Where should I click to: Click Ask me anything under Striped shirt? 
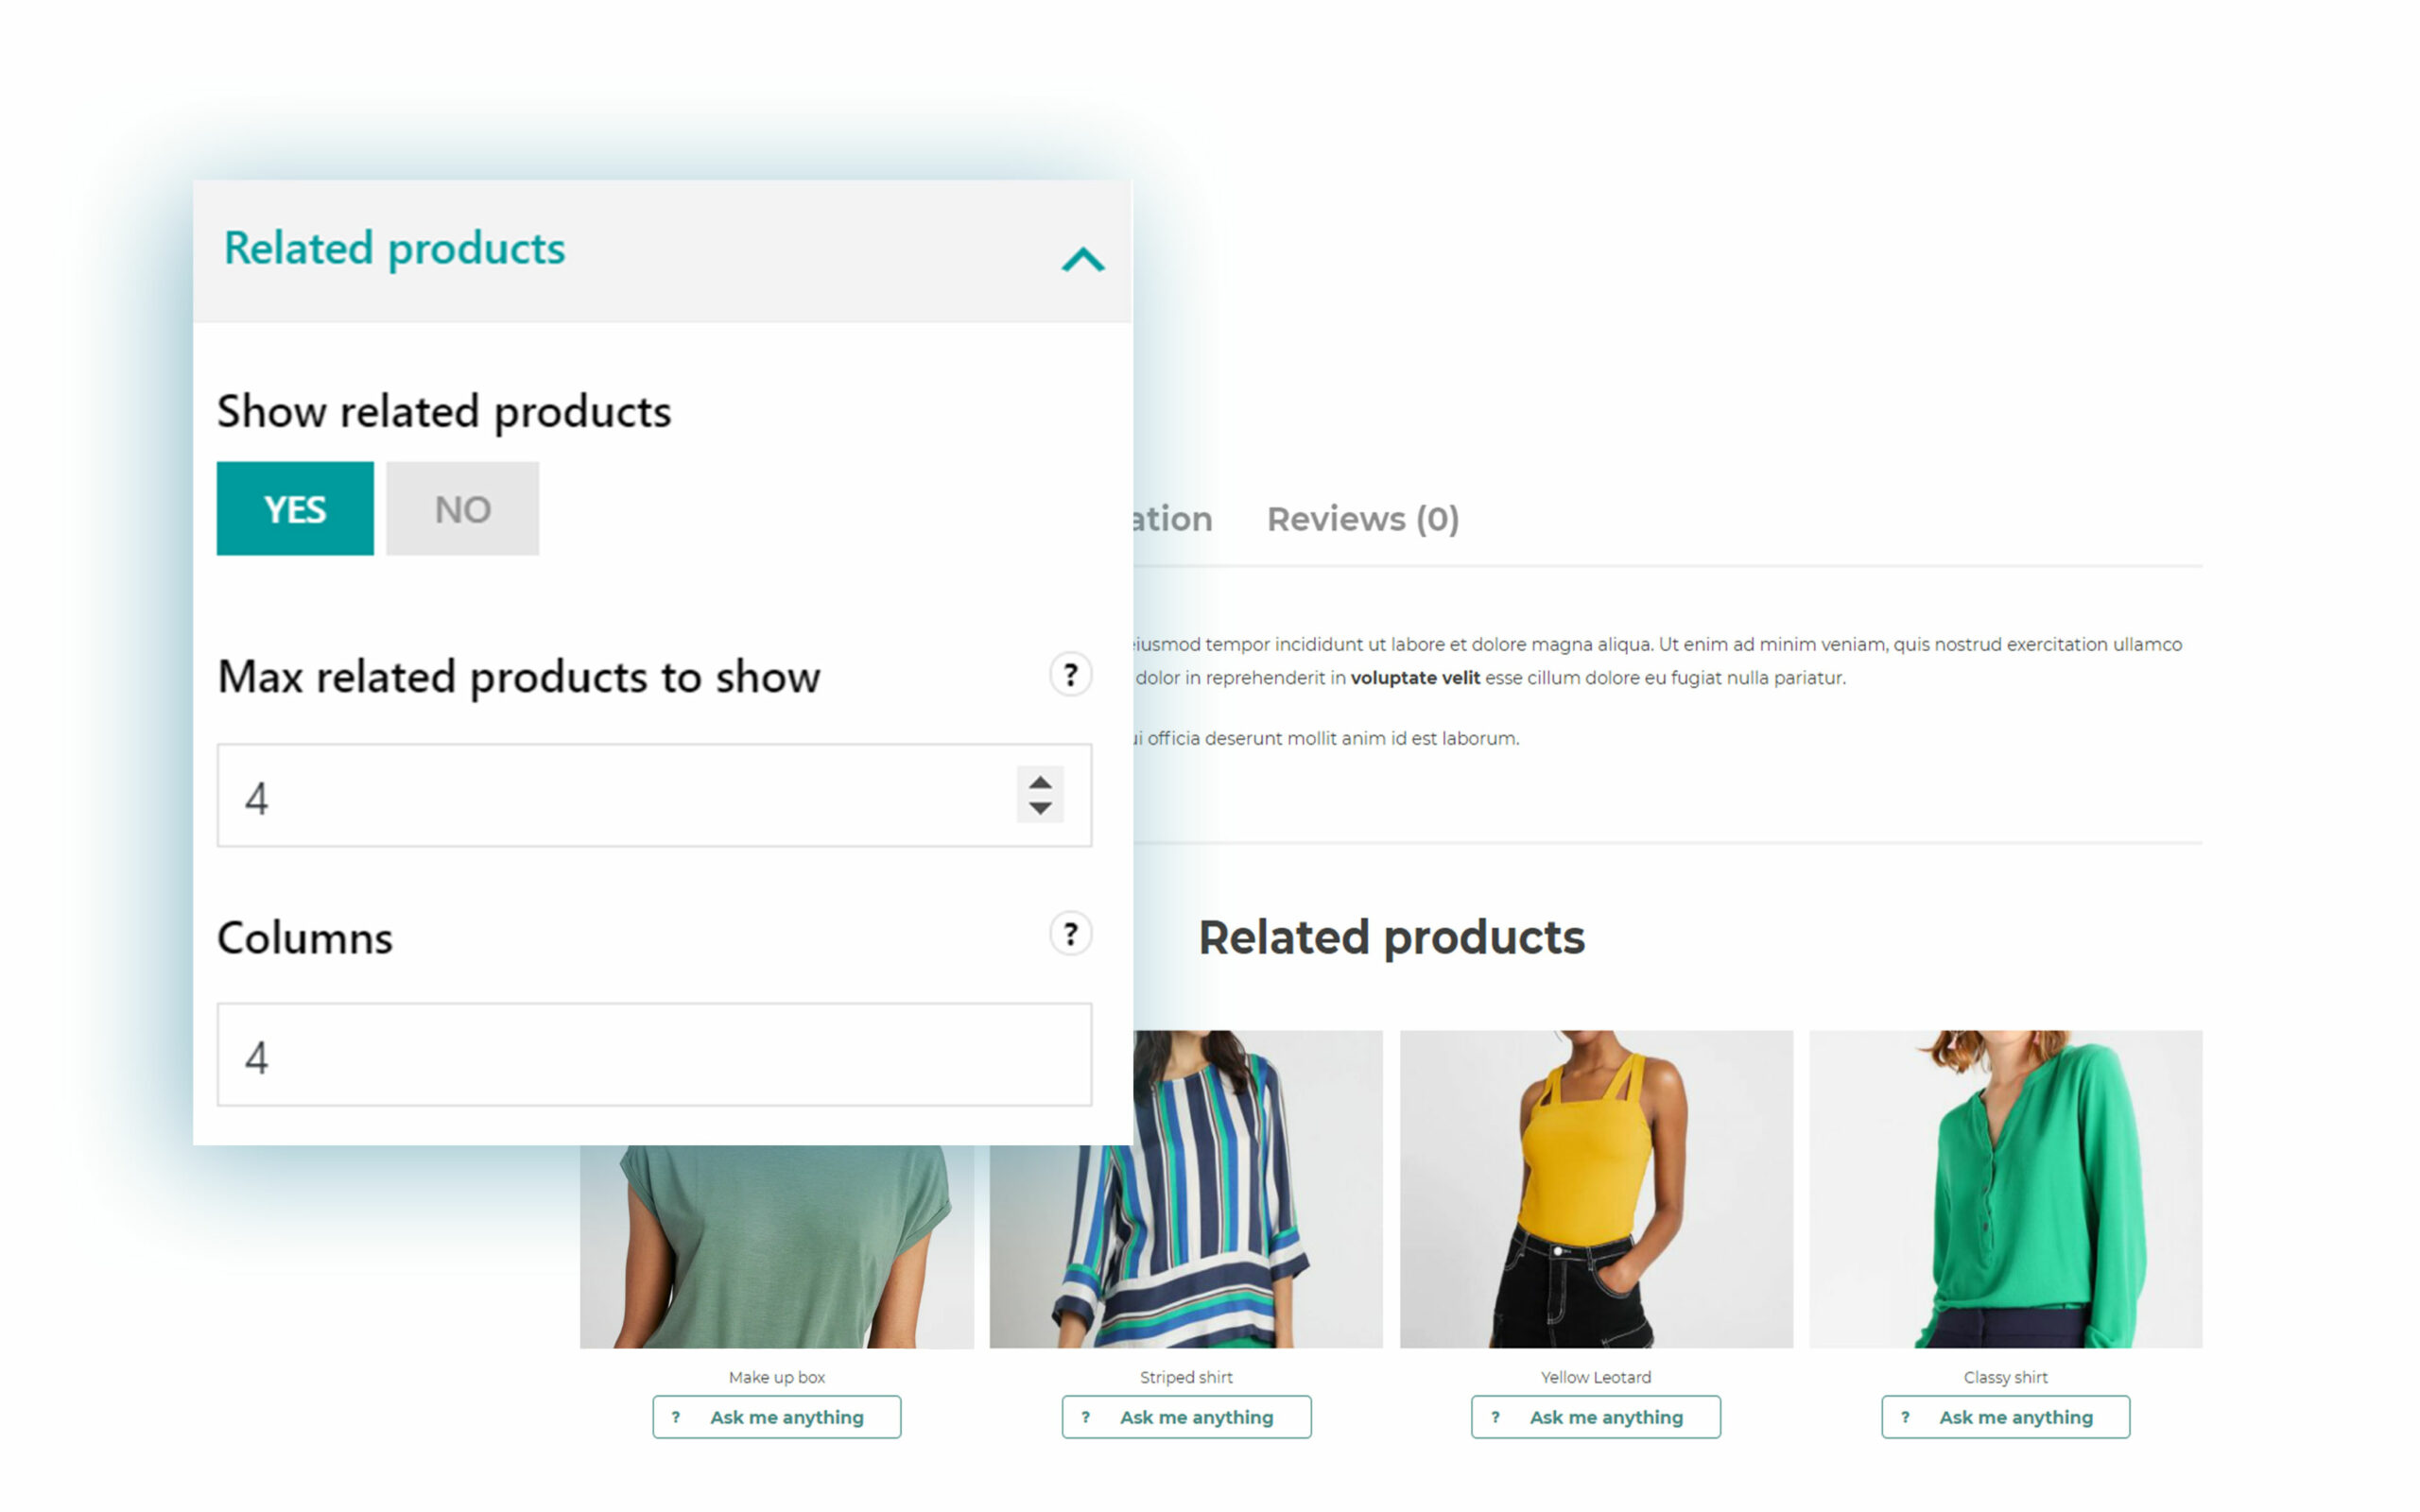click(1186, 1417)
